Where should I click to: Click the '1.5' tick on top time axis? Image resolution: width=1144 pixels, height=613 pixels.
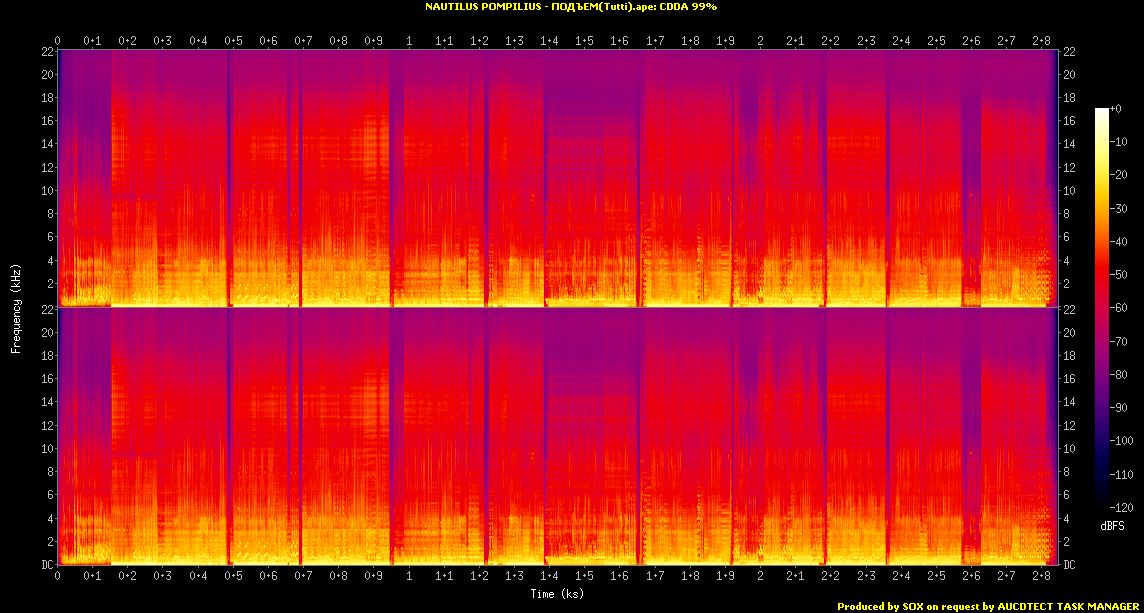(x=585, y=40)
